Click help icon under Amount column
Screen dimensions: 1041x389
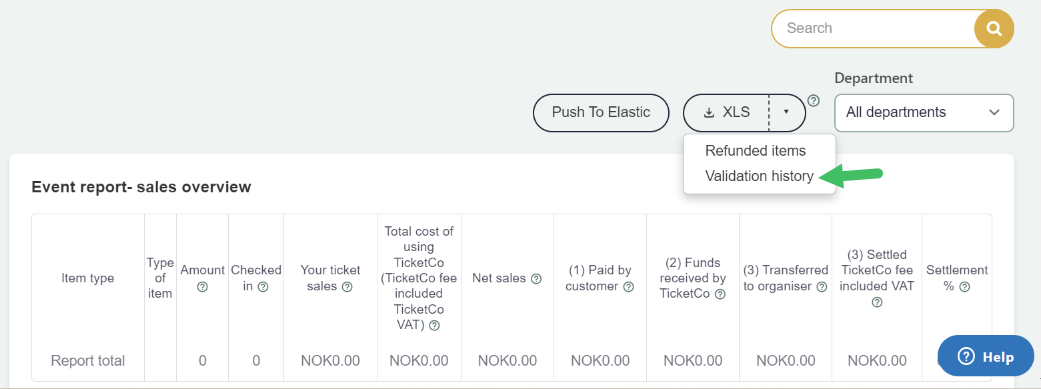click(202, 287)
